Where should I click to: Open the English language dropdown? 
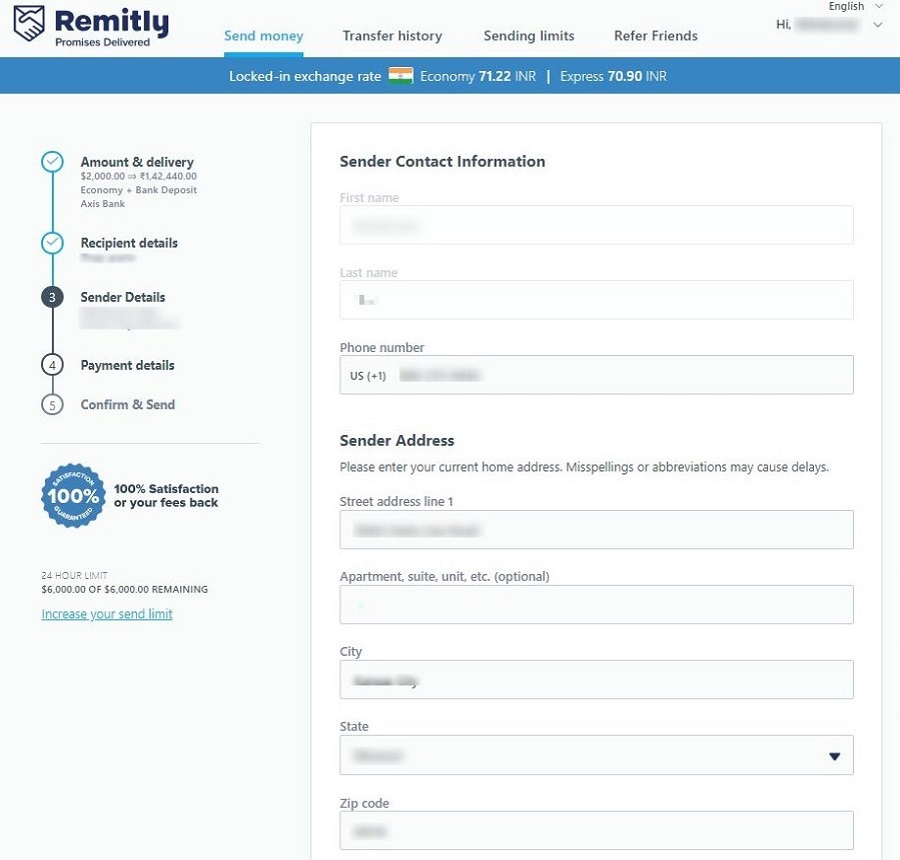854,6
